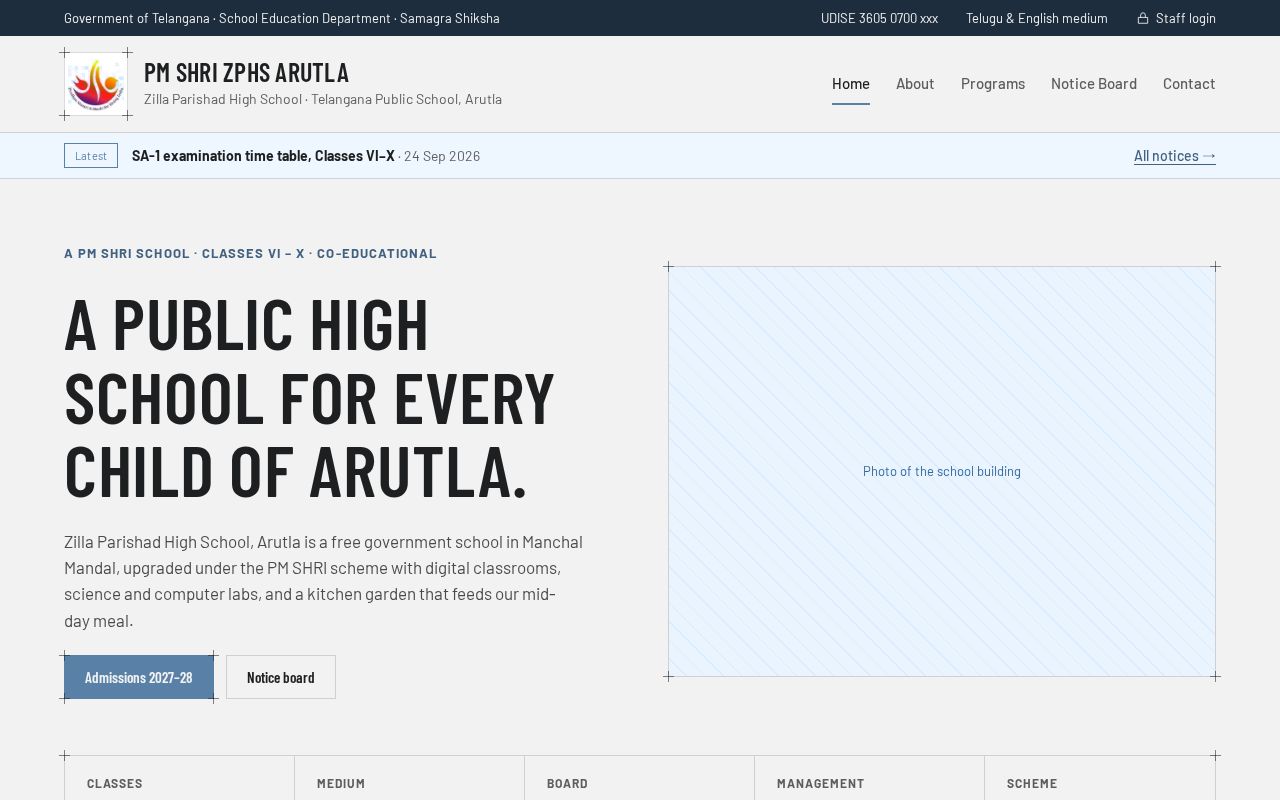Open the SA-1 examination time table notice

[x=263, y=156]
